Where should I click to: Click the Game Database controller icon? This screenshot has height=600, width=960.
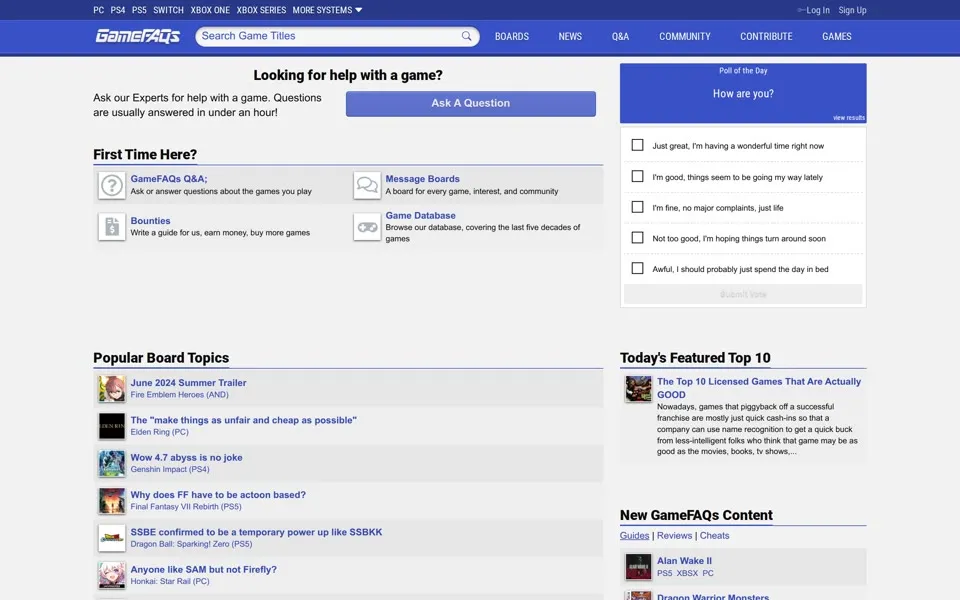click(x=367, y=227)
